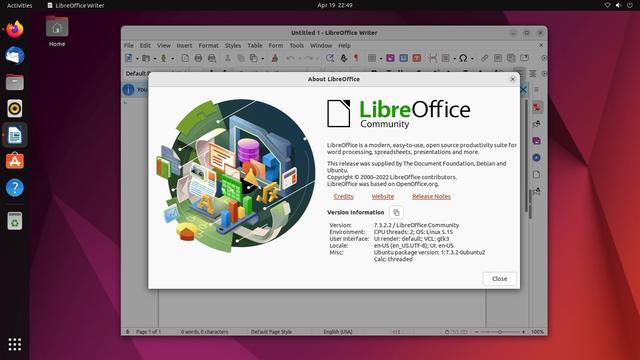Copy version information with the copy icon
The width and height of the screenshot is (640, 360).
click(x=396, y=213)
